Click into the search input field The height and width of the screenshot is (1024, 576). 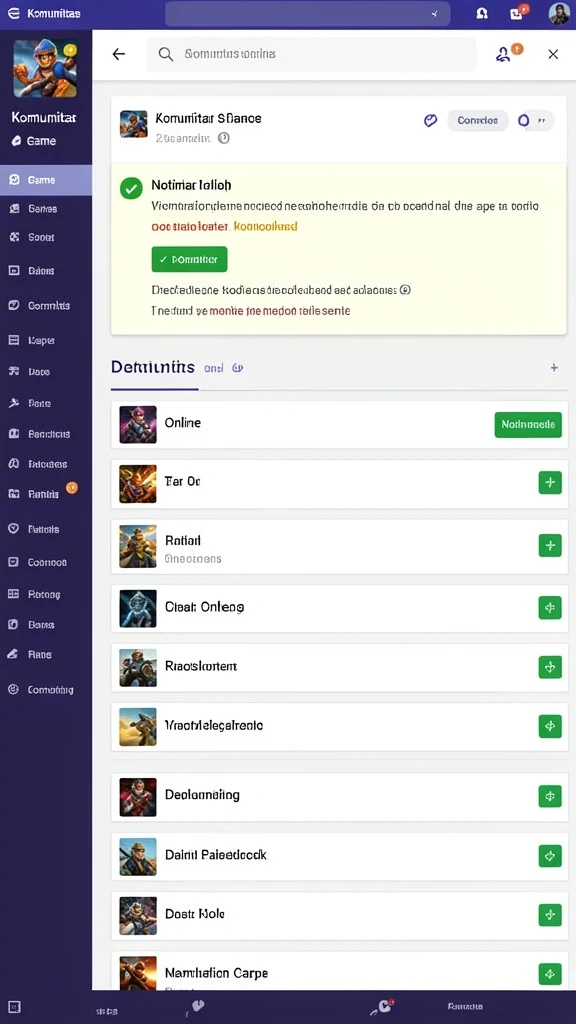click(x=312, y=54)
